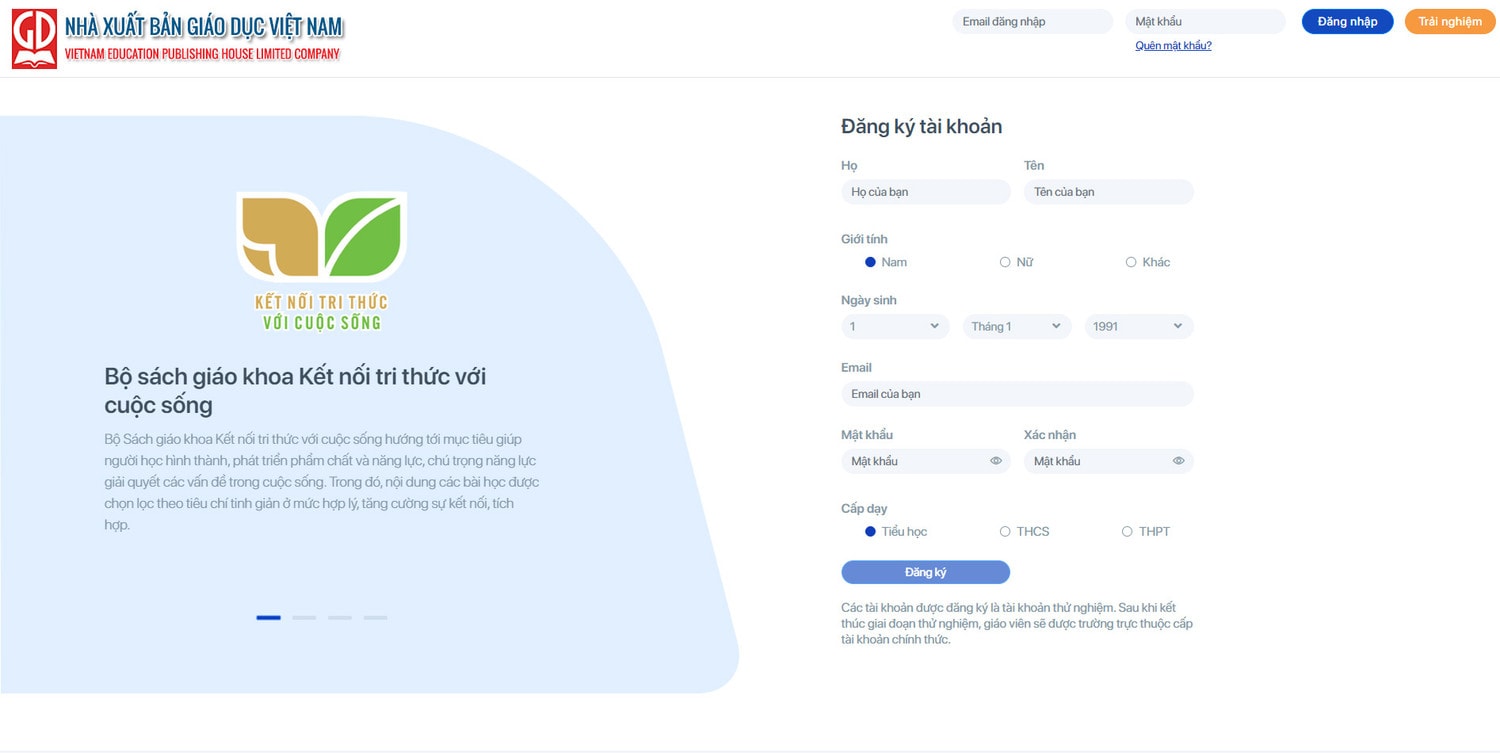This screenshot has width=1500, height=753.
Task: Select Khác for gender
Action: (x=1131, y=262)
